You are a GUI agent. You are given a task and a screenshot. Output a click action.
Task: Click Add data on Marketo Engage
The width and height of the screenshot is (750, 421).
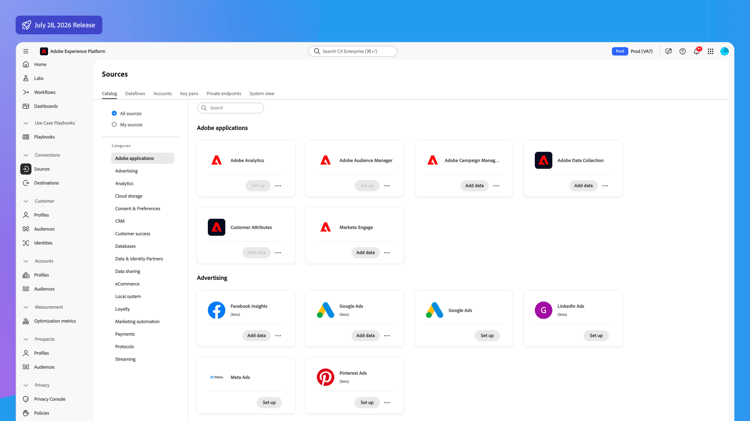coord(365,253)
